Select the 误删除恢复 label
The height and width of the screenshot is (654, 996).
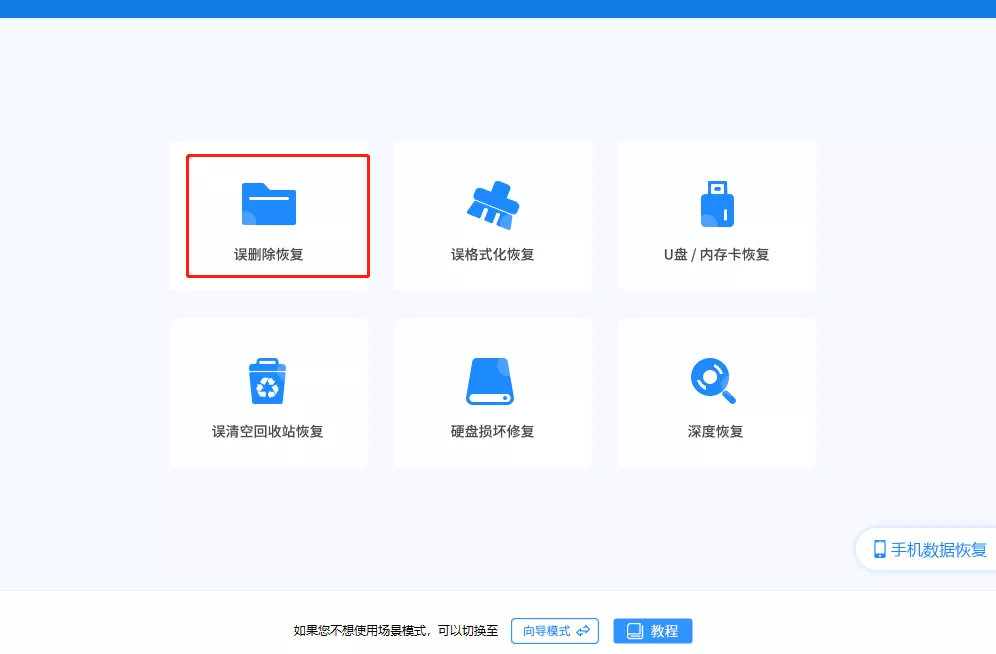pyautogui.click(x=269, y=255)
